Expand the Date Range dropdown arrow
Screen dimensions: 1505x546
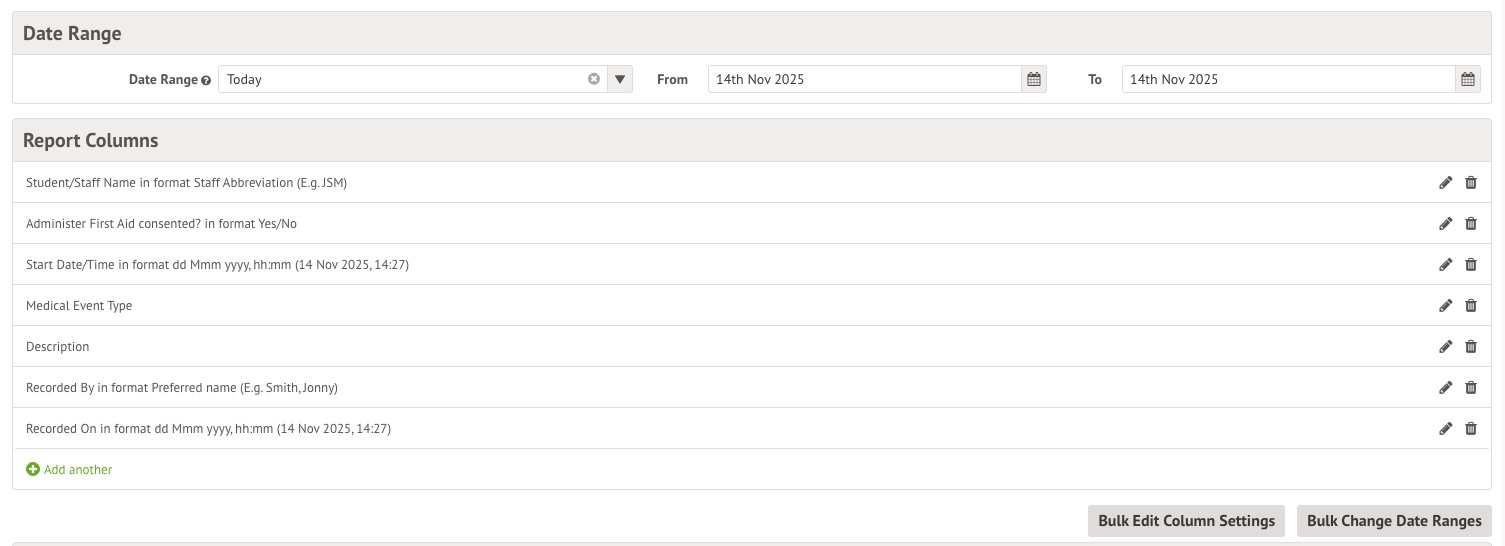620,79
